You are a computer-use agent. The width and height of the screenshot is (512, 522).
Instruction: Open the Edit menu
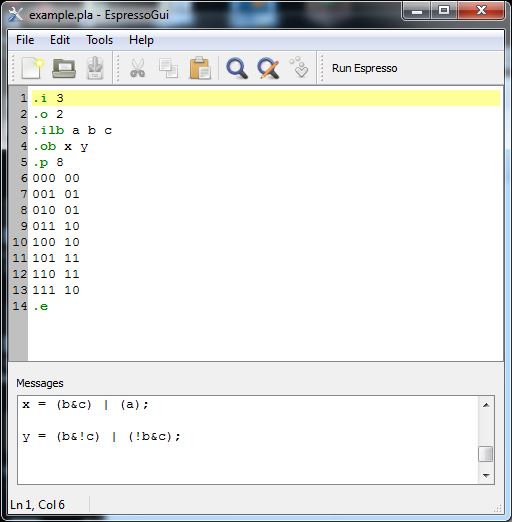pyautogui.click(x=60, y=40)
